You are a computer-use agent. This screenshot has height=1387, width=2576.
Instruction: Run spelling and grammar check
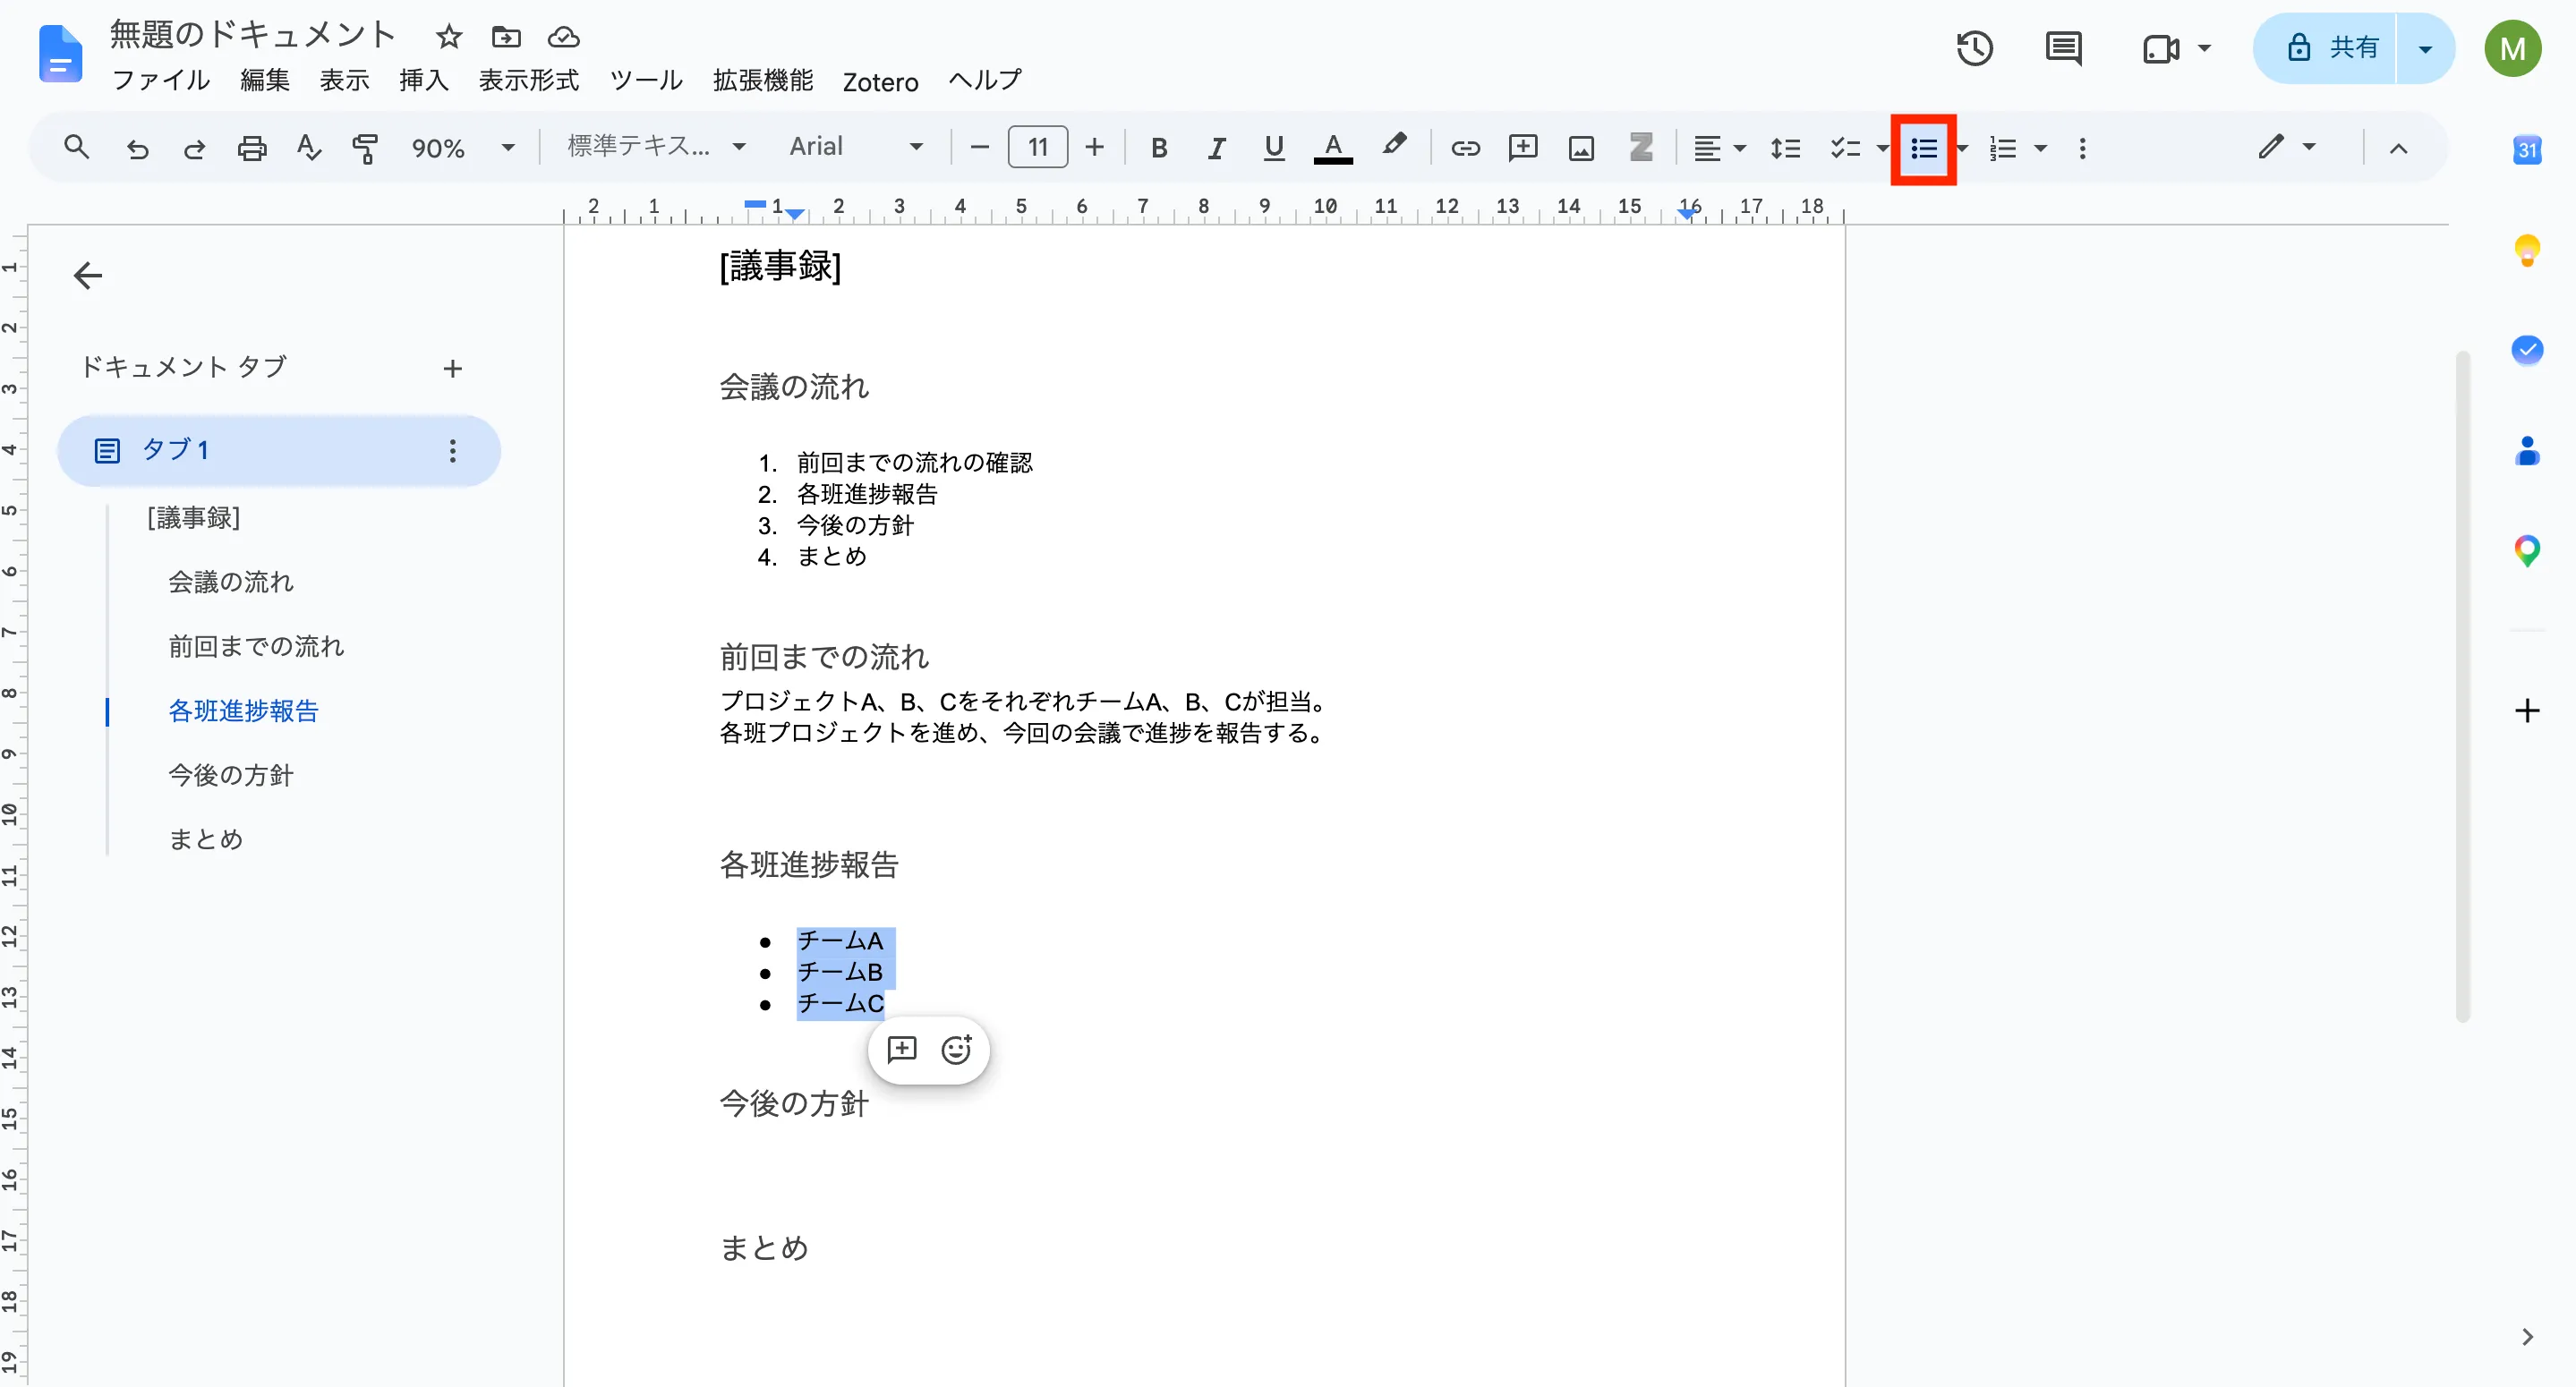[309, 149]
